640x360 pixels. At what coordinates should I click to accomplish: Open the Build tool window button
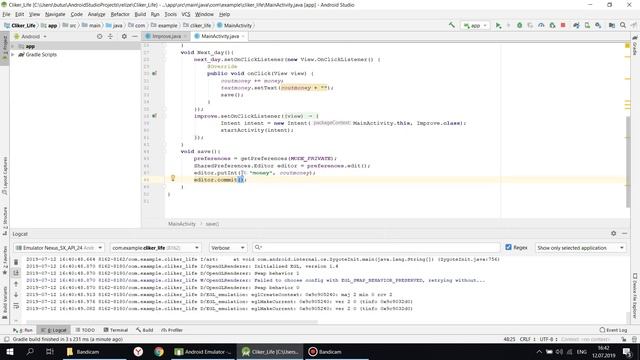144,330
